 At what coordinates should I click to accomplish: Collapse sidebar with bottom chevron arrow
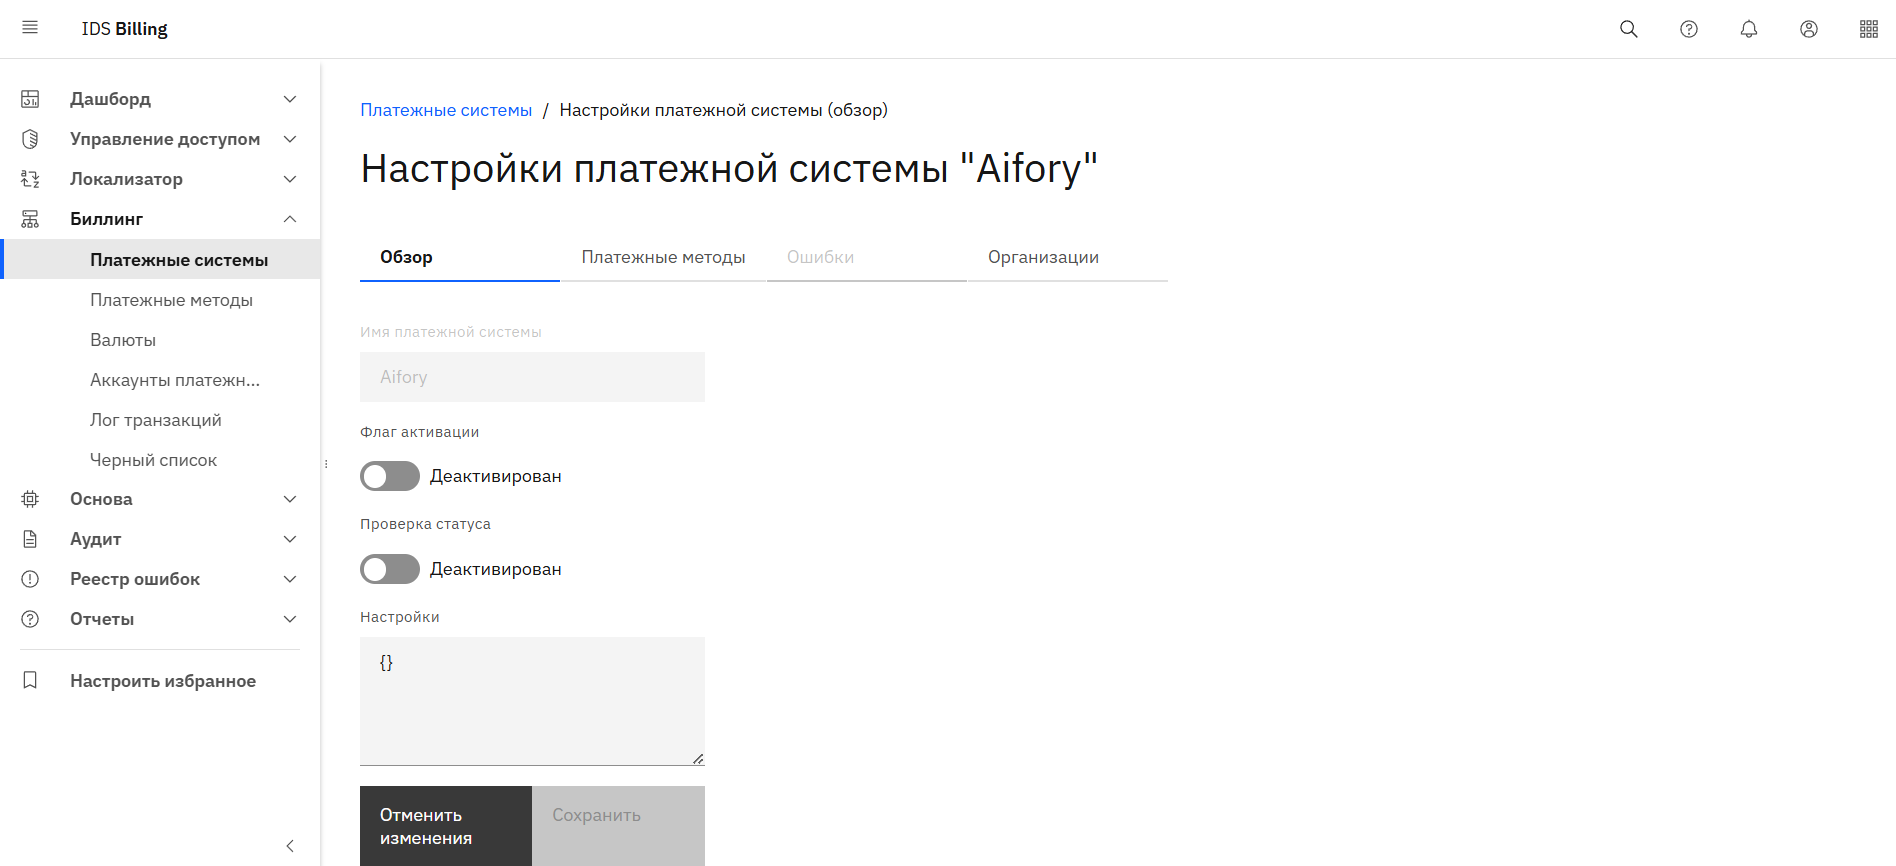(x=290, y=846)
